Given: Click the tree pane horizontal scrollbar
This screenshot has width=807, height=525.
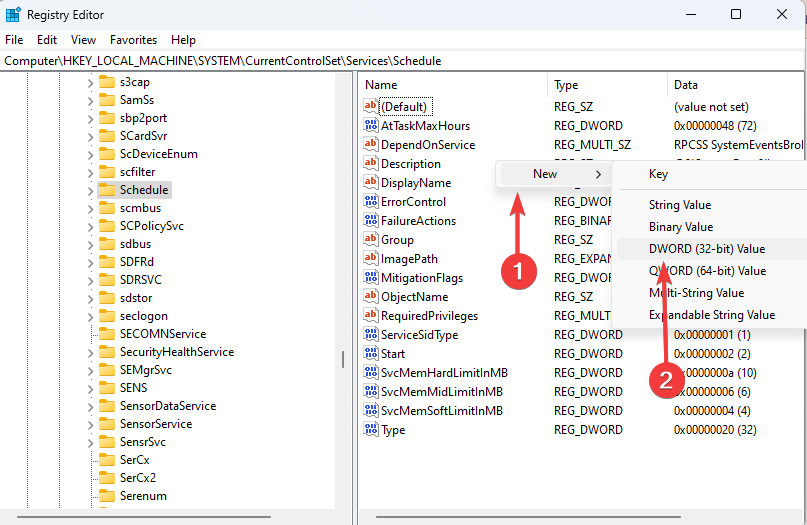Looking at the screenshot, I should click(144, 516).
